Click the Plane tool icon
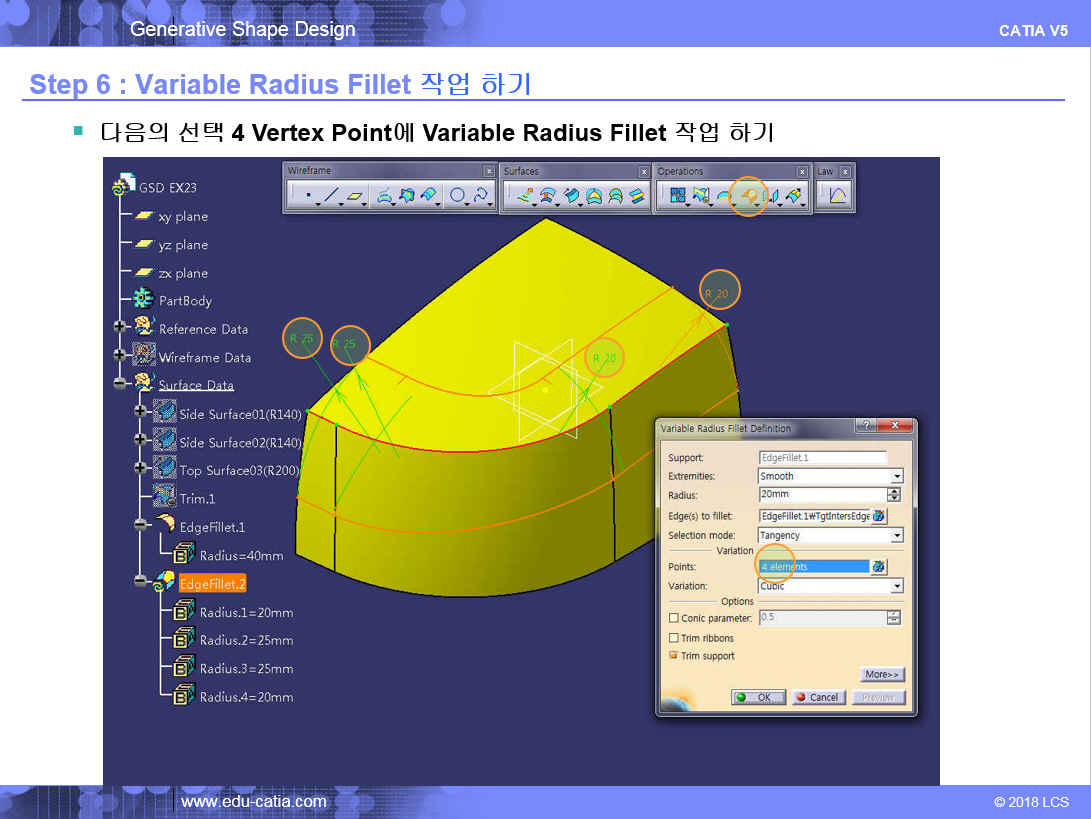1091x819 pixels. pyautogui.click(x=356, y=196)
